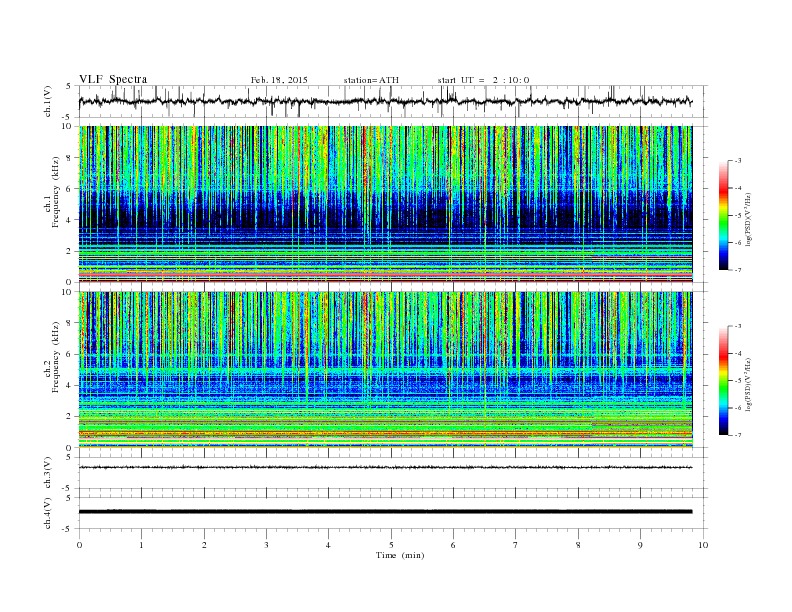The width and height of the screenshot is (792, 612).
Task: Click the 'ch.1(V)' waveform axis label
Action: coord(48,101)
